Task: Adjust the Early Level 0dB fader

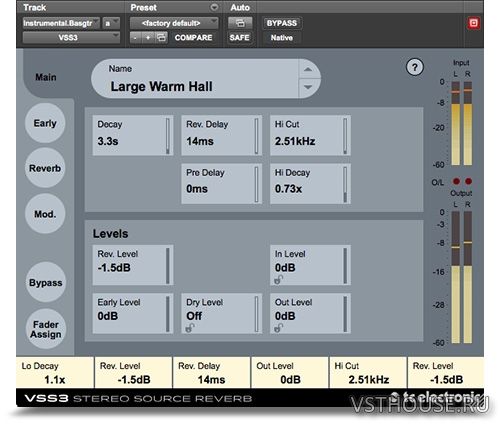Action: point(168,314)
